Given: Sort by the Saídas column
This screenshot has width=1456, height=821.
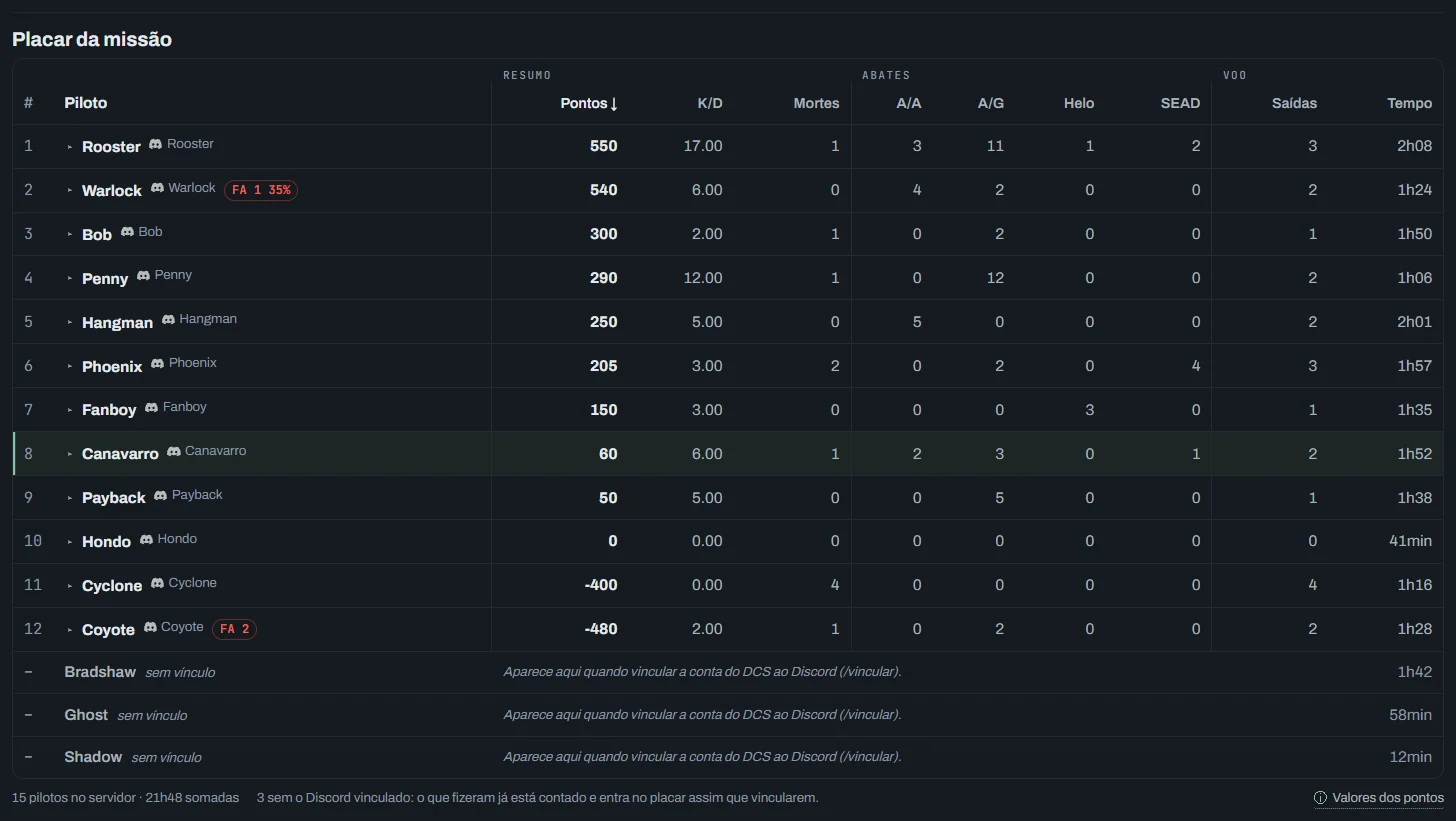Looking at the screenshot, I should point(1294,103).
